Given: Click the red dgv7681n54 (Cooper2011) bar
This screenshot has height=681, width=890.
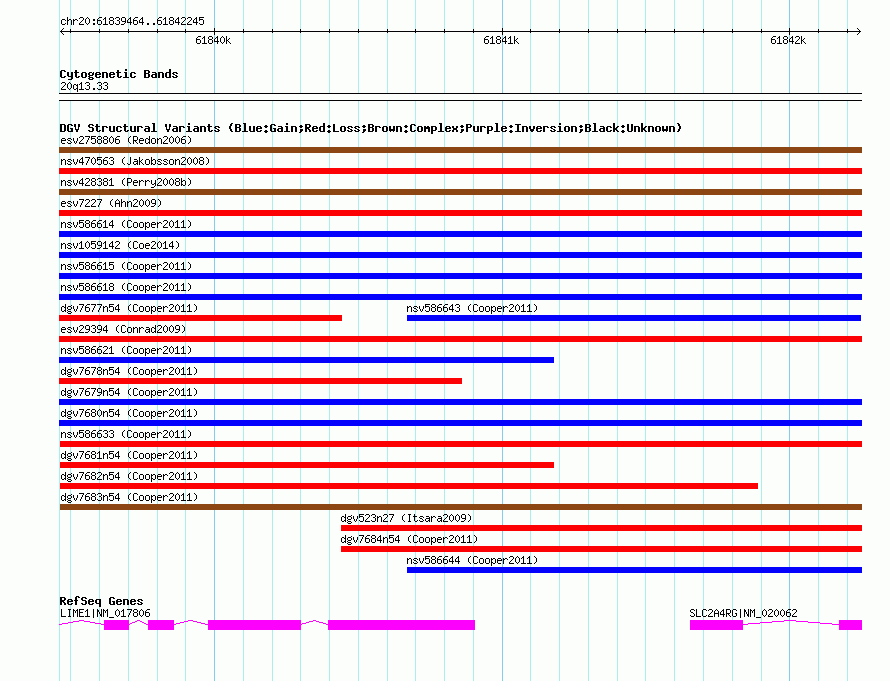Looking at the screenshot, I should (307, 465).
